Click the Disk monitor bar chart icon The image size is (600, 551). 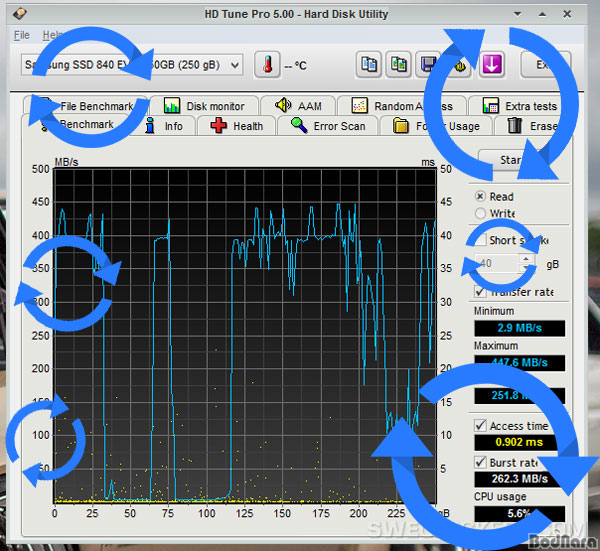(172, 105)
